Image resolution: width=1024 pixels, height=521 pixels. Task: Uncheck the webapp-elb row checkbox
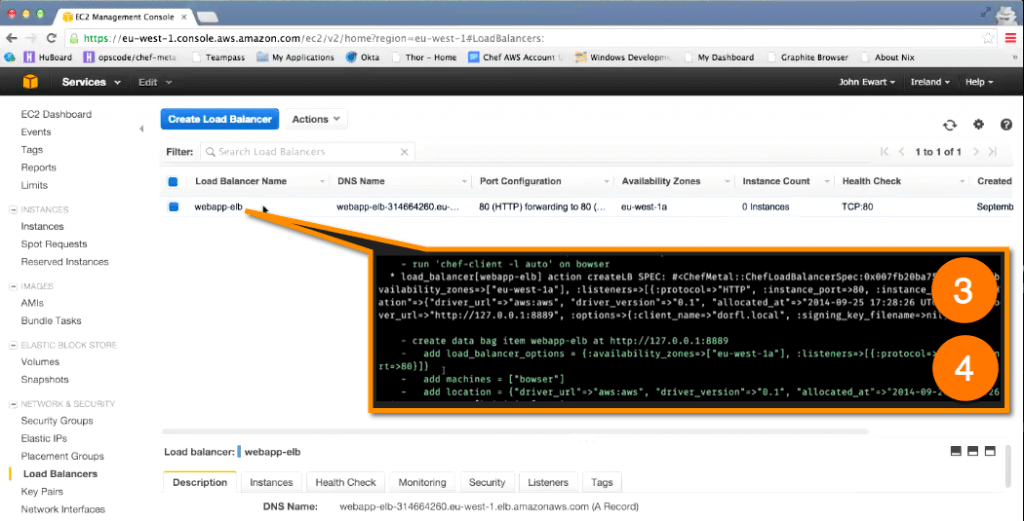pos(173,207)
